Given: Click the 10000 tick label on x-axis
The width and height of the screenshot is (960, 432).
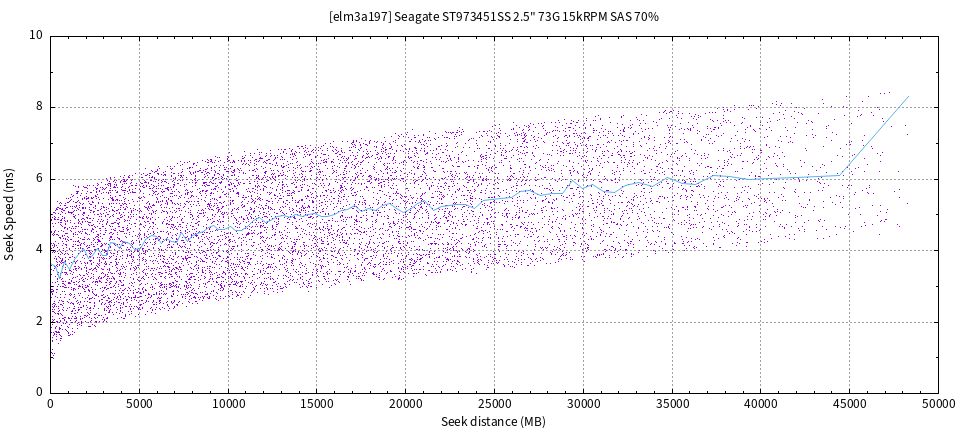Looking at the screenshot, I should pyautogui.click(x=228, y=404).
